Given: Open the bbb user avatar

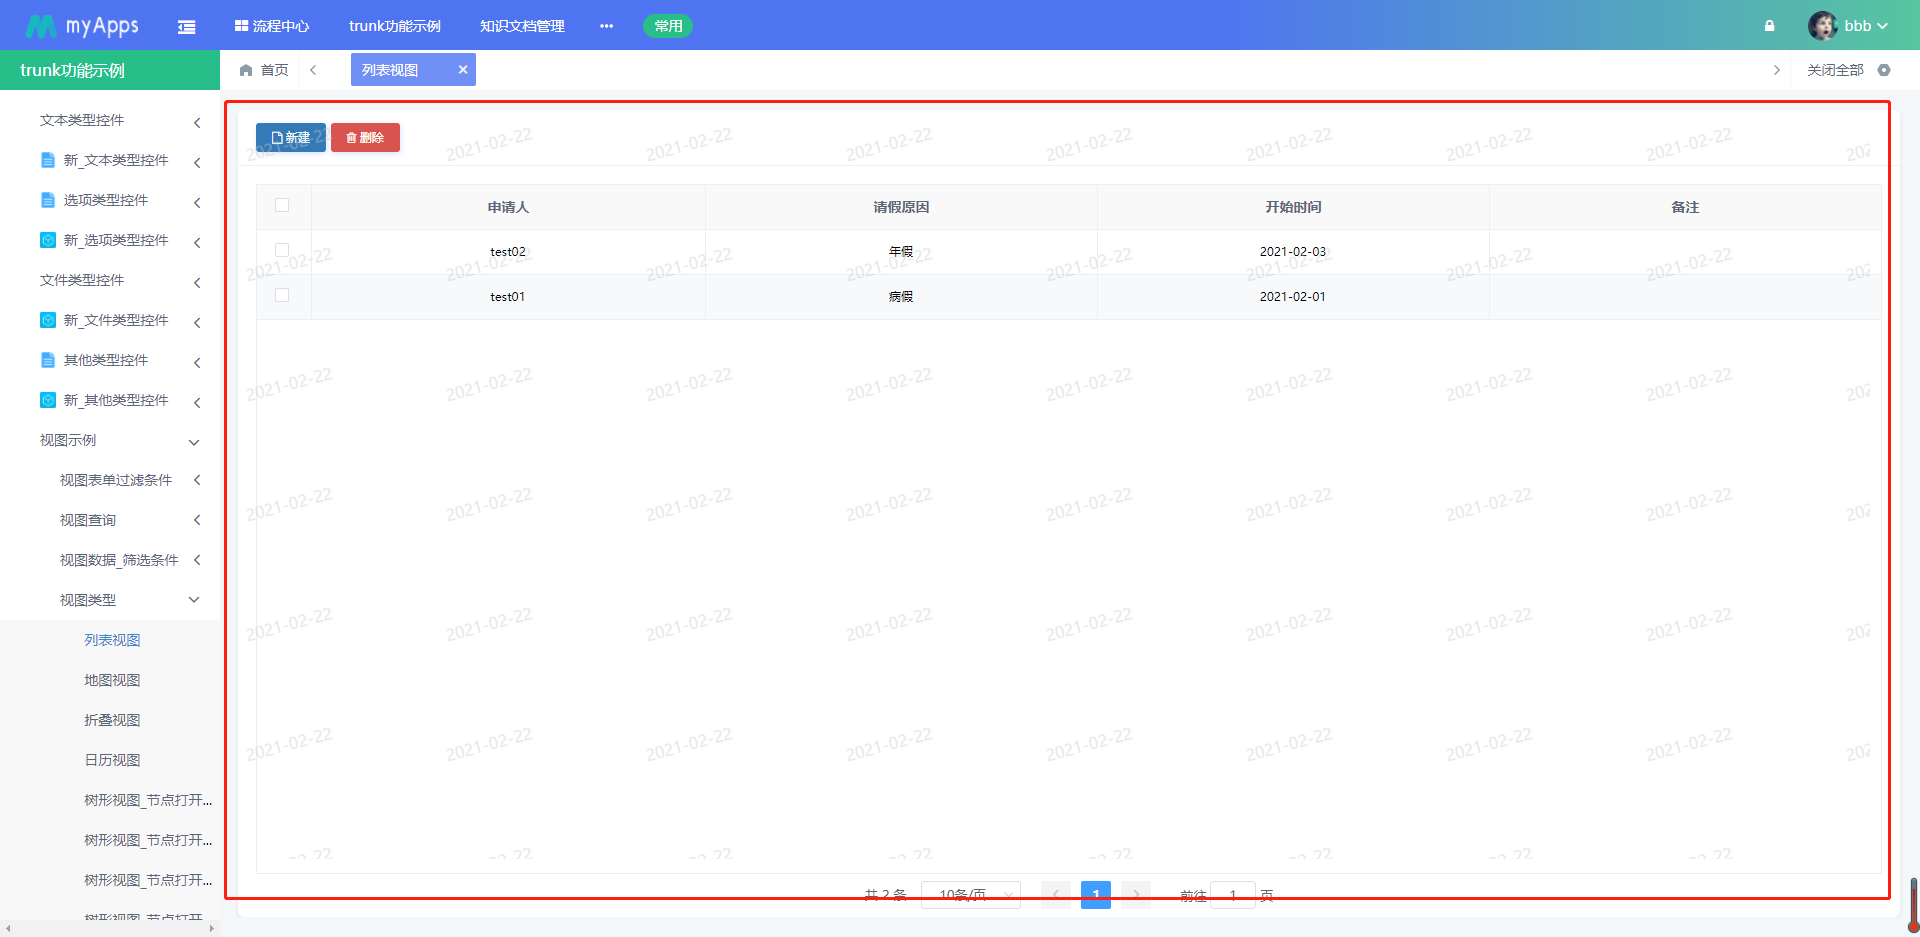Looking at the screenshot, I should point(1822,26).
